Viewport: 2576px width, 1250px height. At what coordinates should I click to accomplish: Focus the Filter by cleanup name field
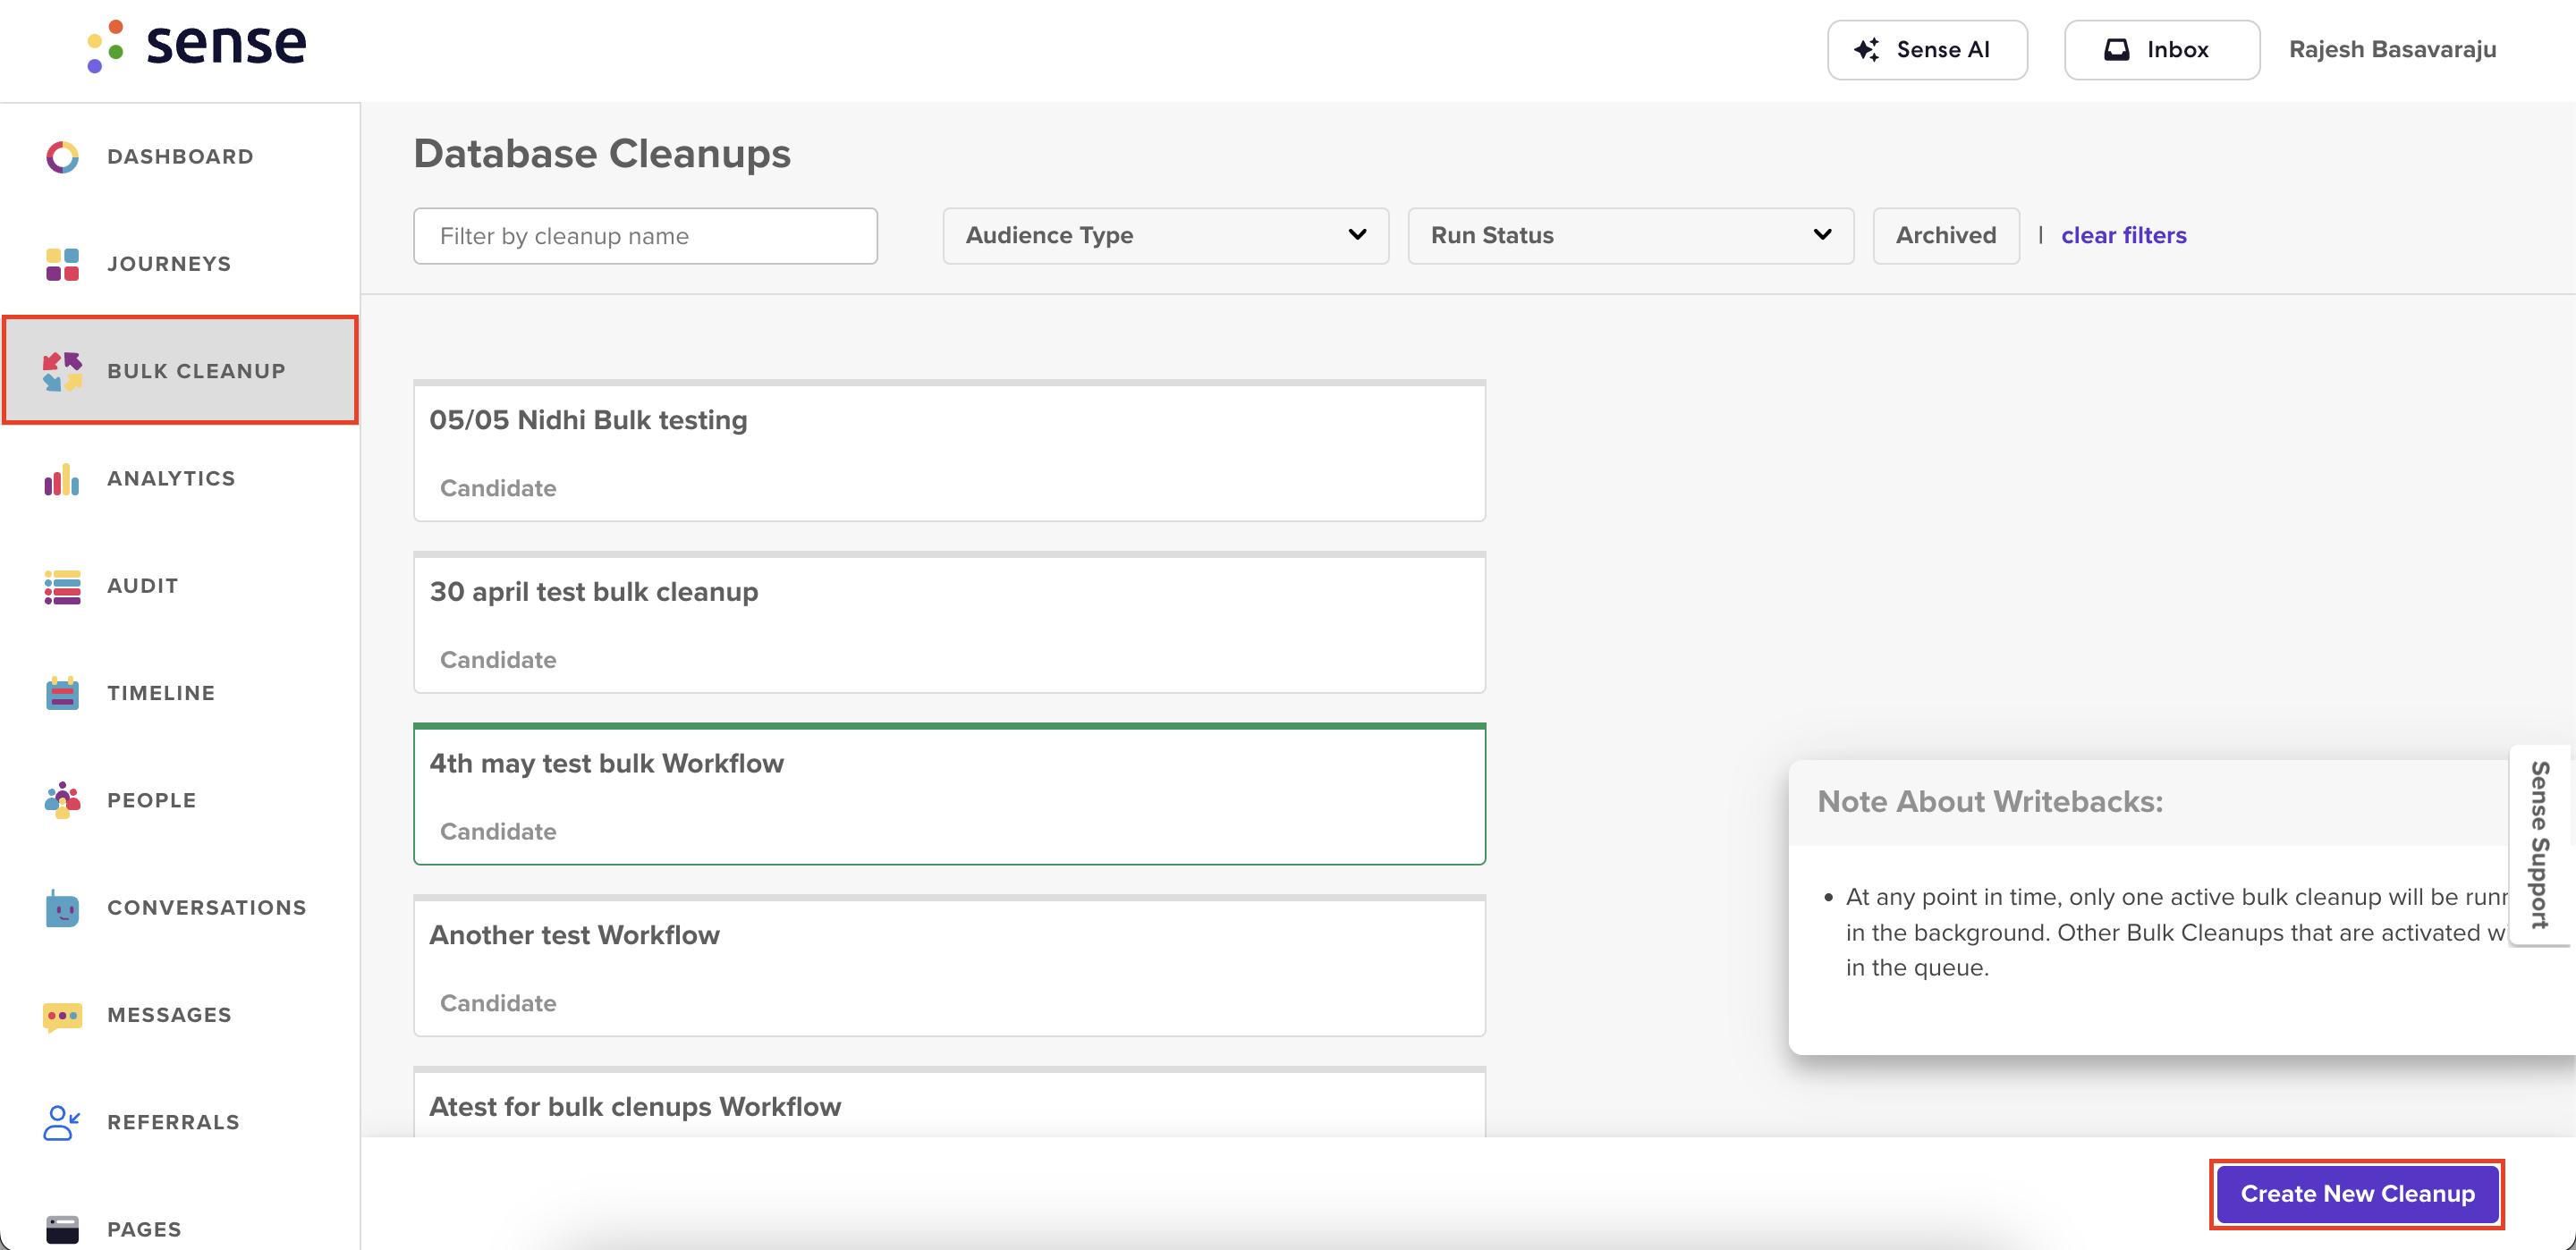[x=645, y=236]
